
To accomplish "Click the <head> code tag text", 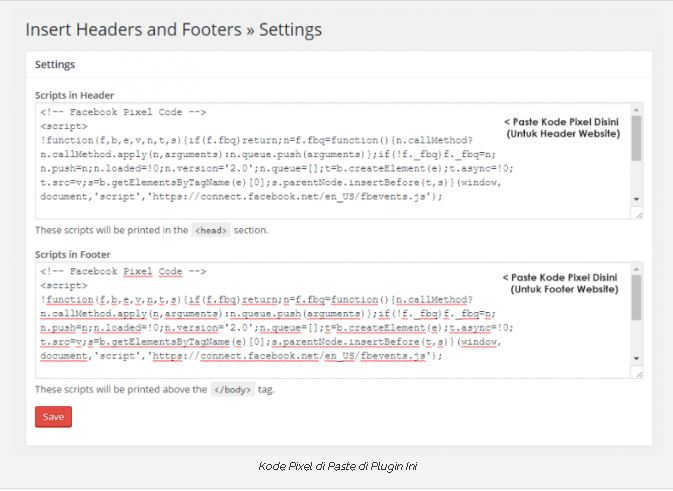I will [x=211, y=230].
